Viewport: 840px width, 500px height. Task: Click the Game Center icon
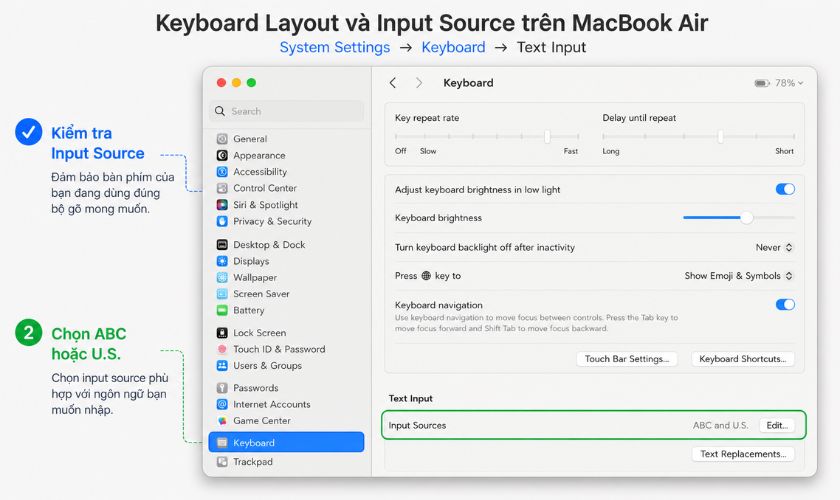[222, 421]
